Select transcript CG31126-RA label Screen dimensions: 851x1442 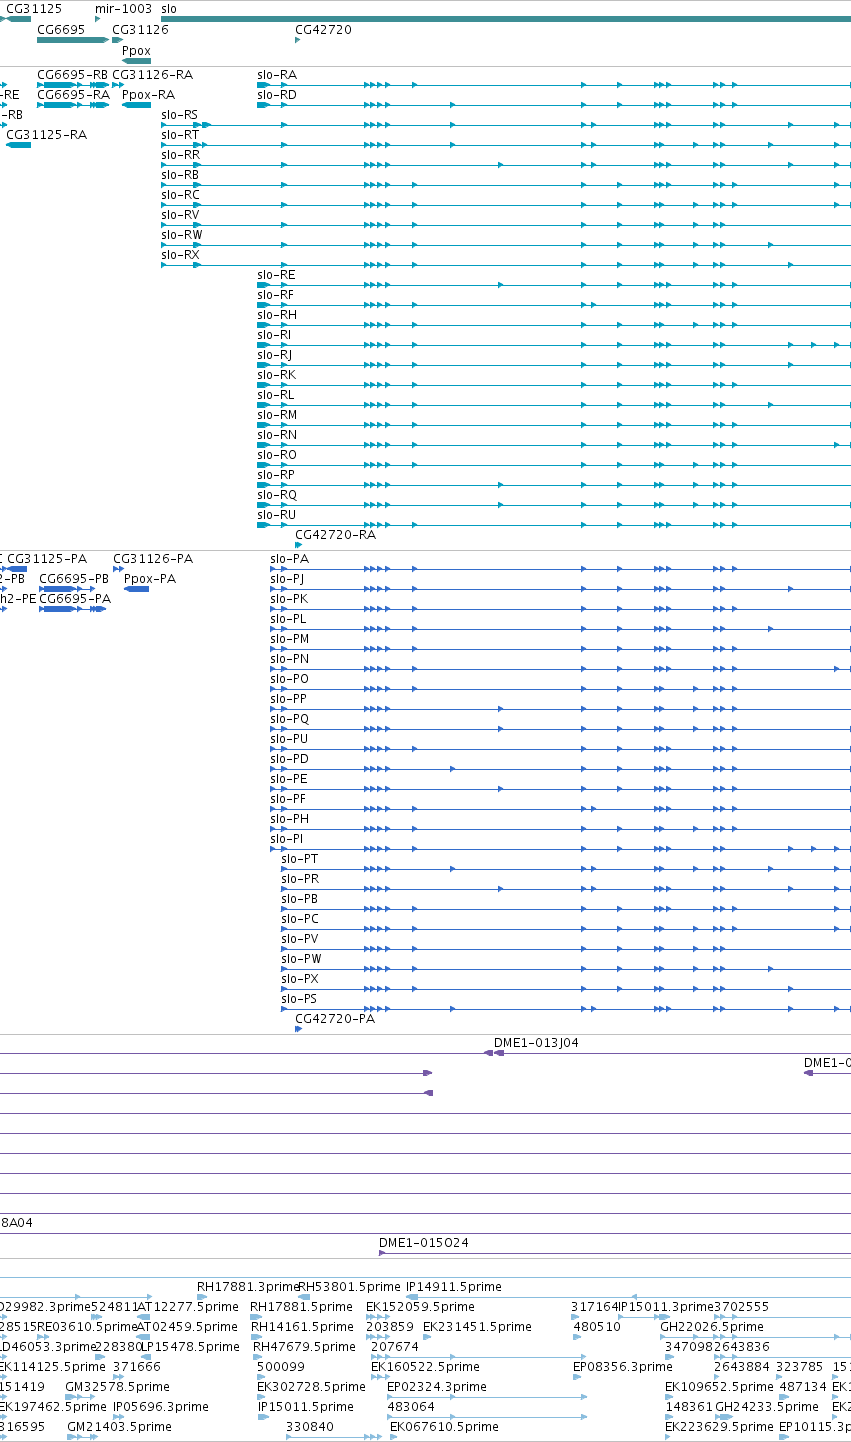tap(152, 75)
